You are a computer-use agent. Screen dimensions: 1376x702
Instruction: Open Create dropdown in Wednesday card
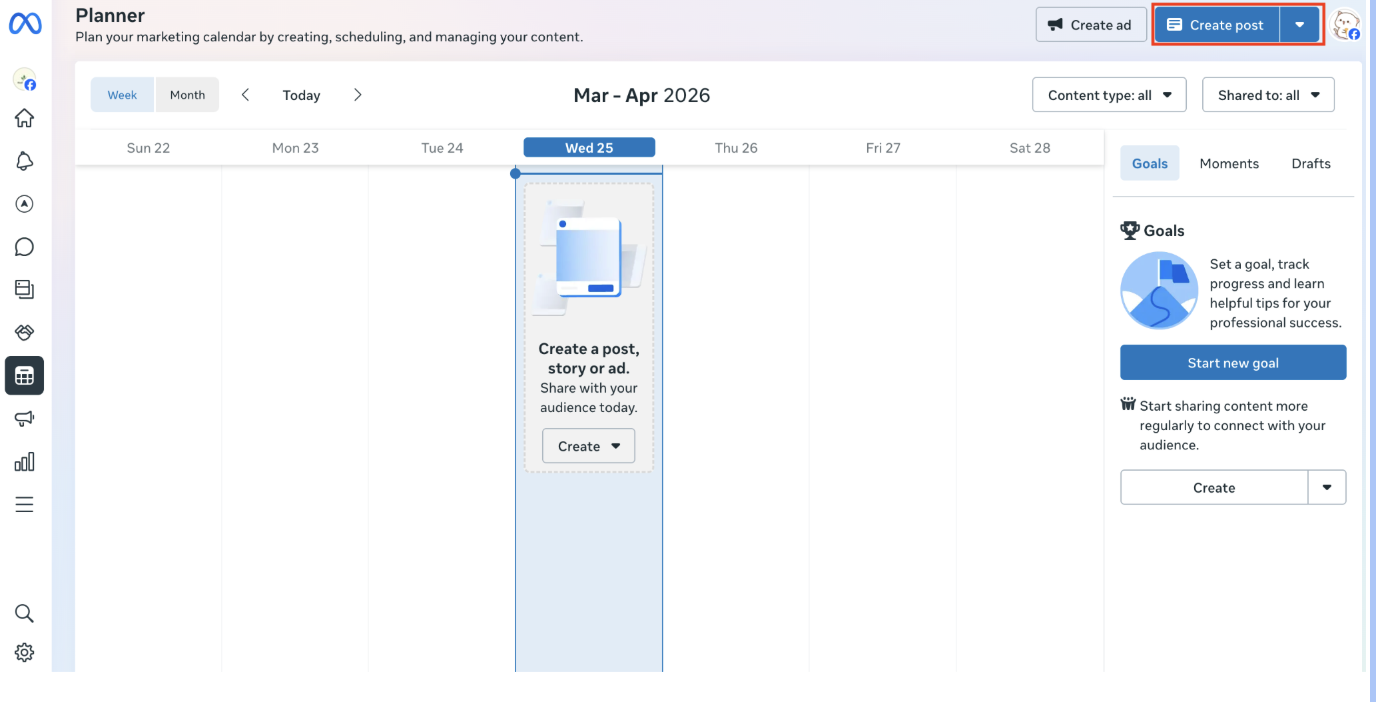click(x=589, y=446)
